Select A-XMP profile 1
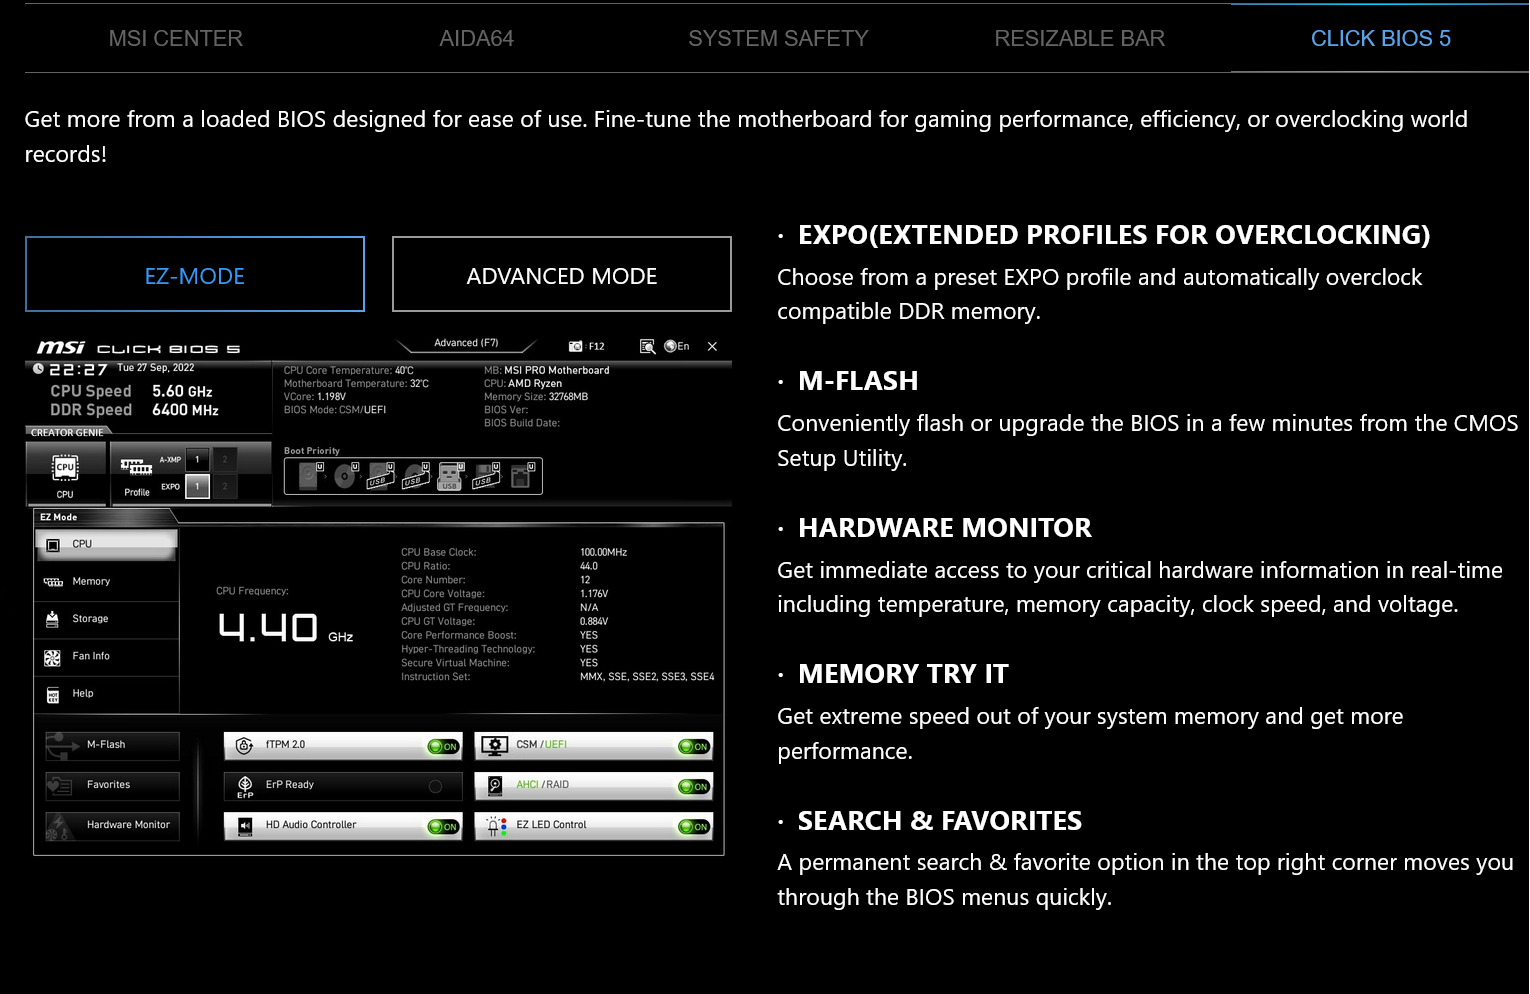 coord(198,460)
